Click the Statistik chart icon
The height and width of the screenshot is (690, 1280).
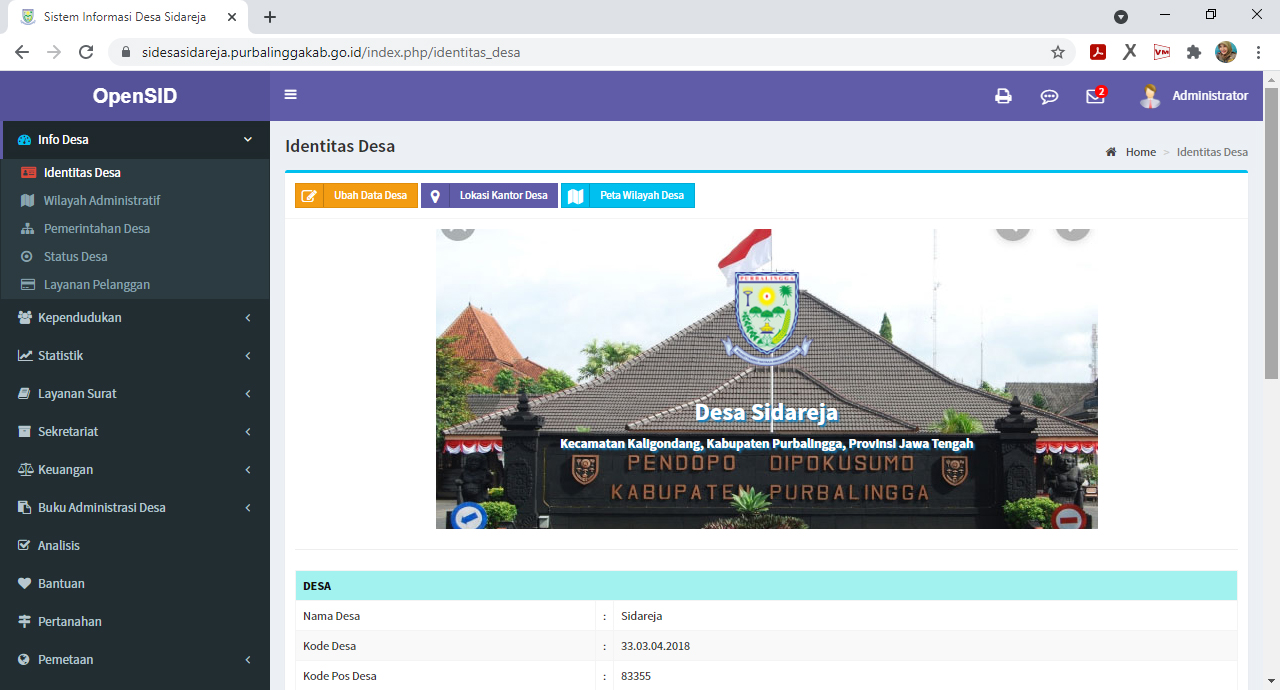[25, 356]
